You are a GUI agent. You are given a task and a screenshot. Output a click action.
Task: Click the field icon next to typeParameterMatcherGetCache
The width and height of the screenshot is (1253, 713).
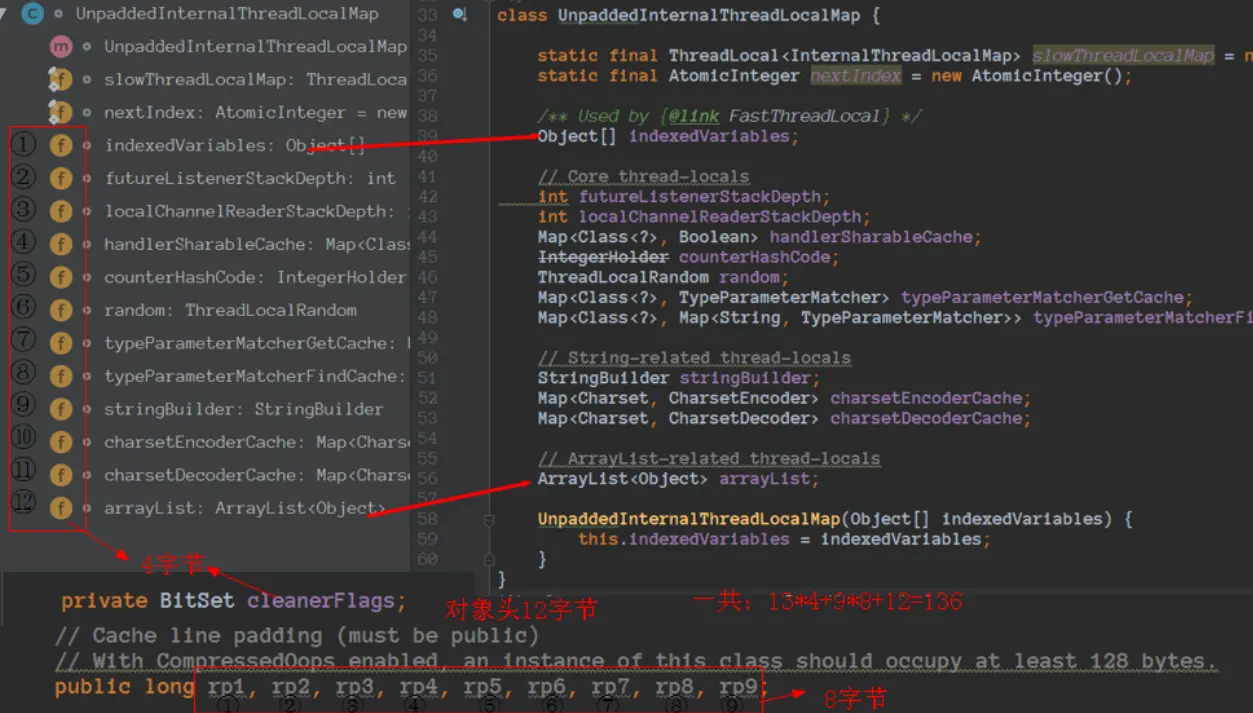[x=61, y=343]
